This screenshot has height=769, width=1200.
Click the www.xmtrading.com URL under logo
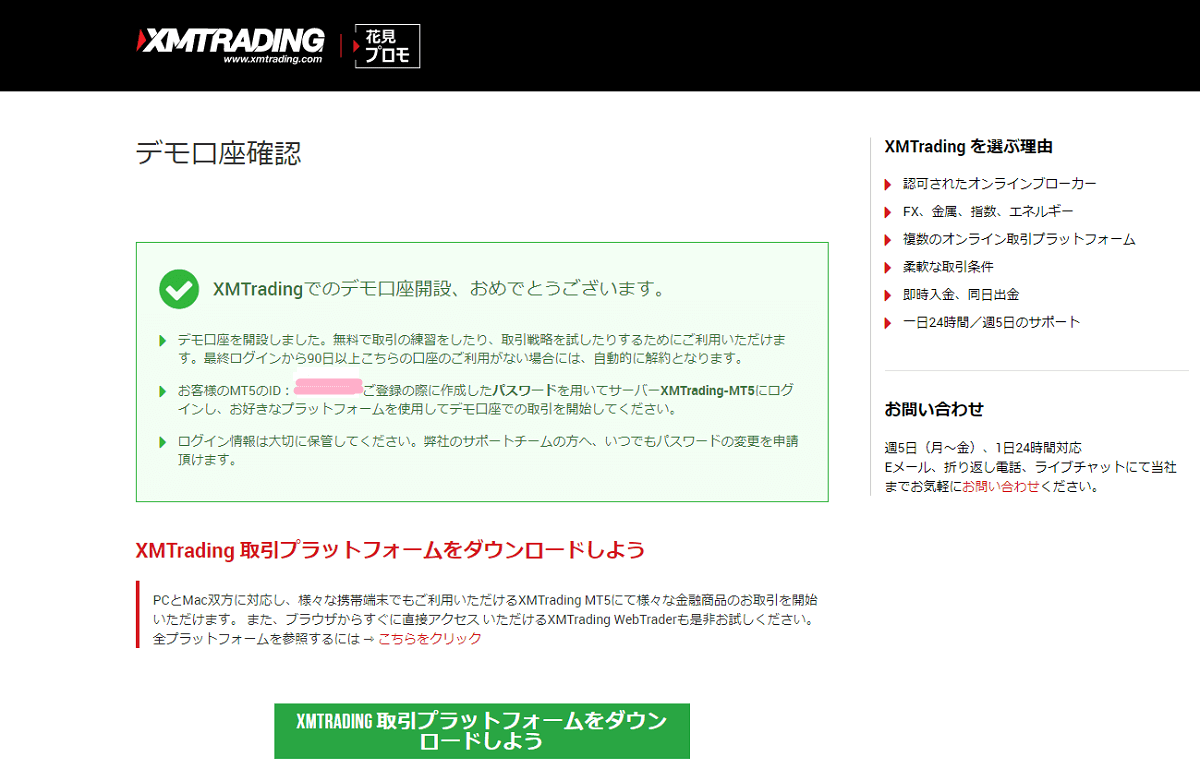coord(272,59)
